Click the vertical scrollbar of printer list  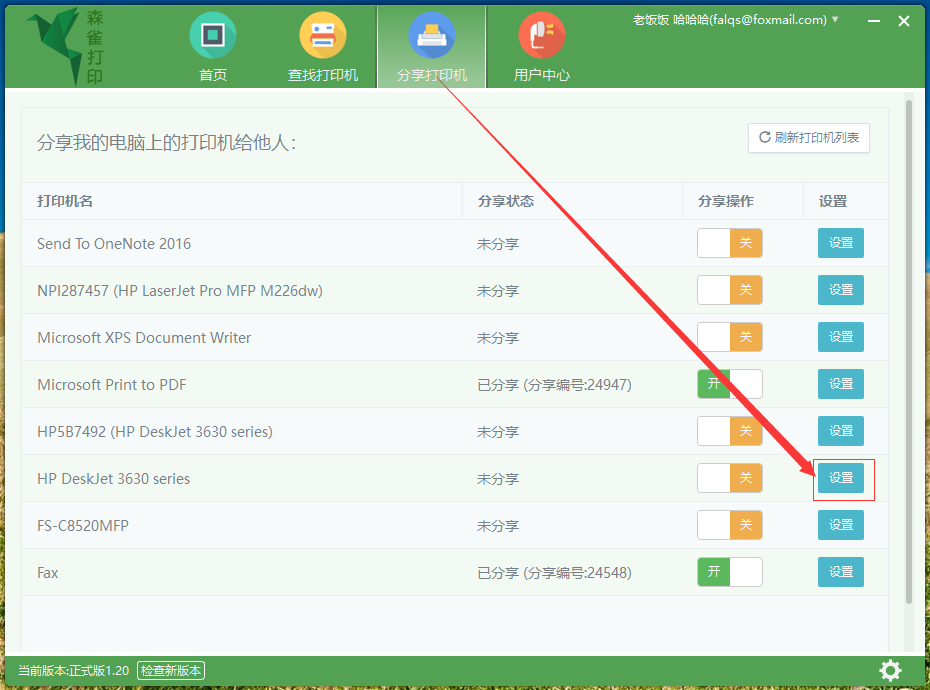(909, 352)
